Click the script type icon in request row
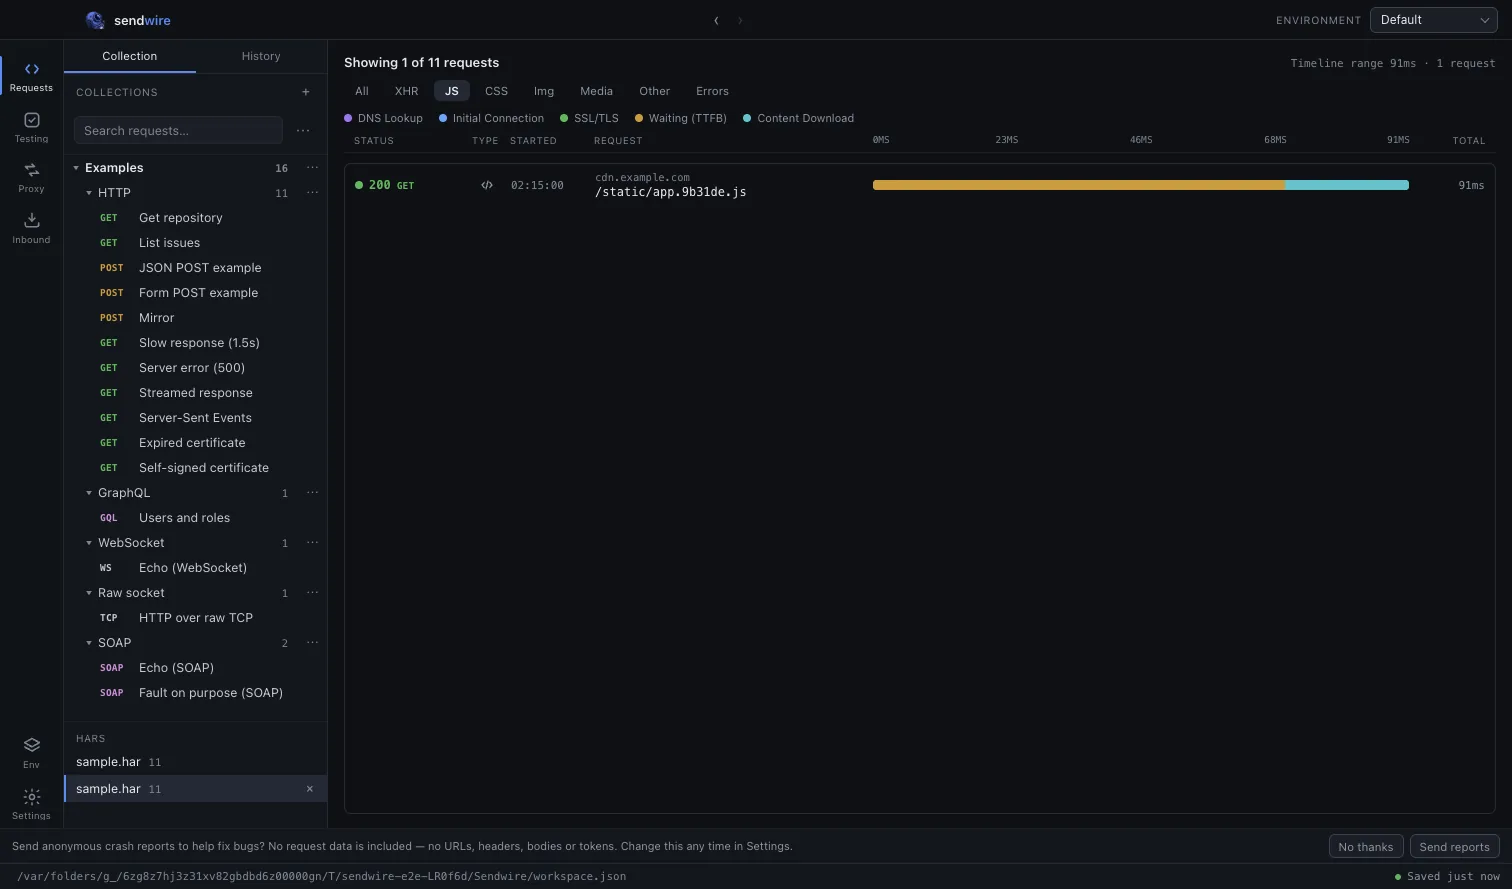This screenshot has height=889, width=1512. (x=487, y=185)
